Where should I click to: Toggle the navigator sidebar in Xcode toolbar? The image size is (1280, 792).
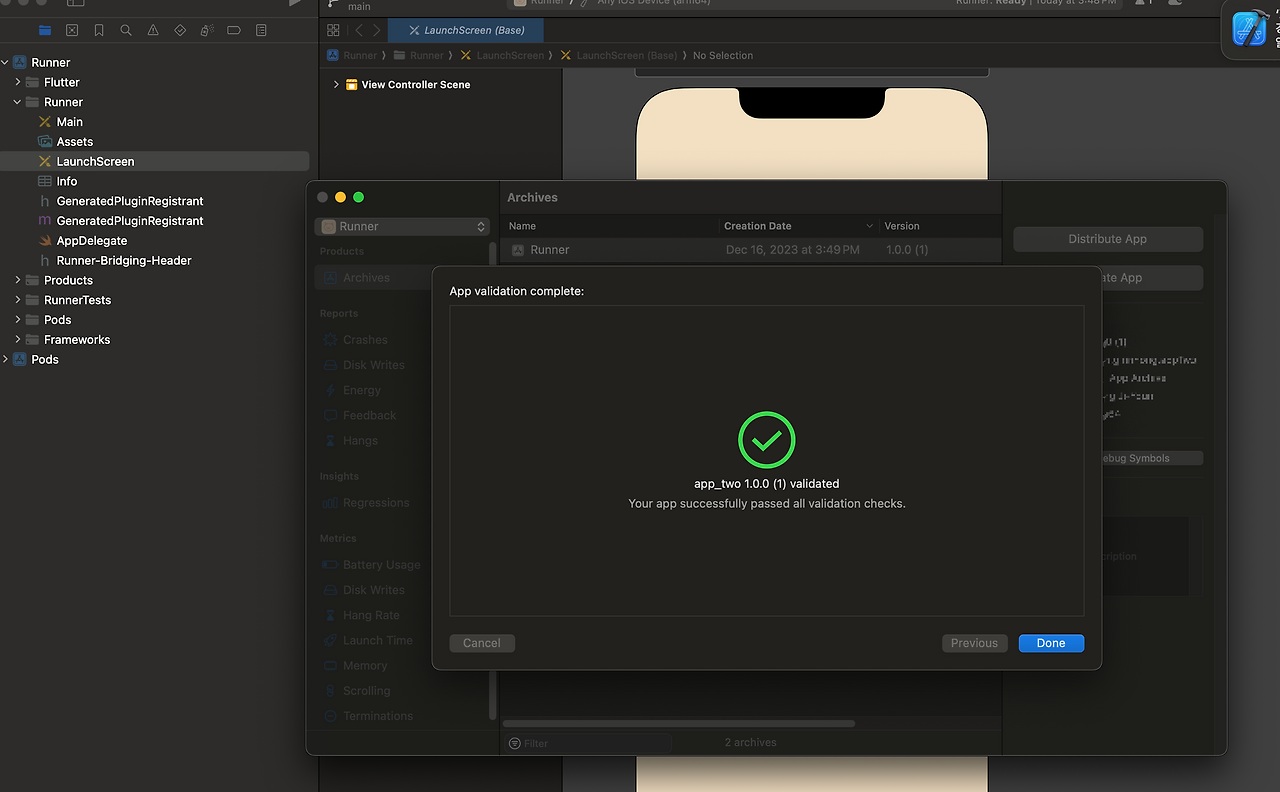tap(75, 4)
